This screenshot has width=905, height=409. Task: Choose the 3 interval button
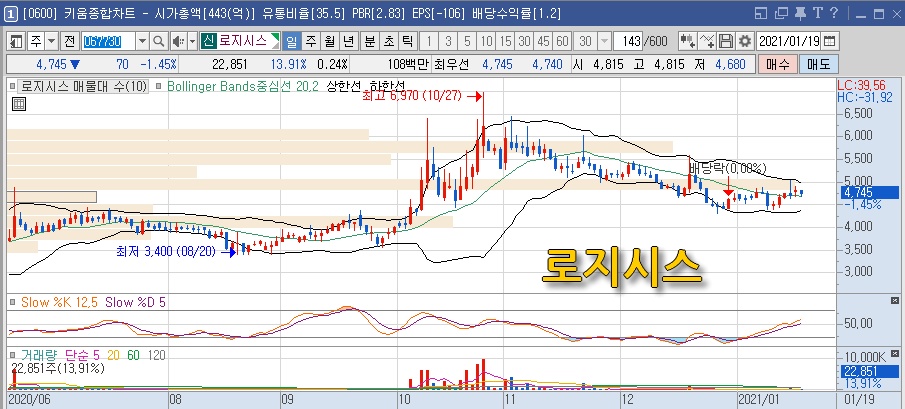pyautogui.click(x=448, y=41)
